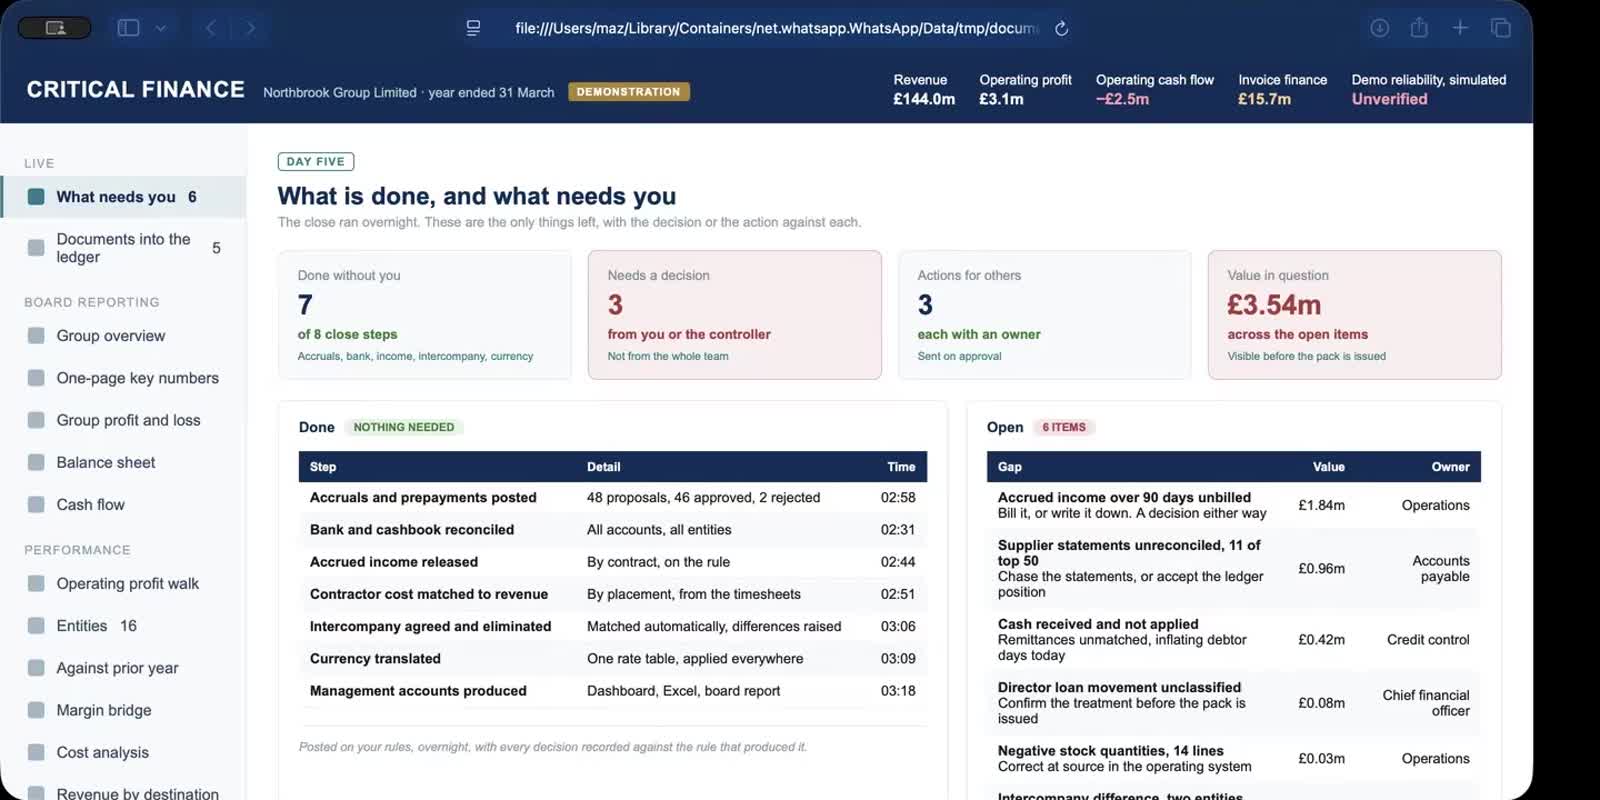Select the 'Unverified' demo reliability status
This screenshot has width=1600, height=800.
[1389, 99]
